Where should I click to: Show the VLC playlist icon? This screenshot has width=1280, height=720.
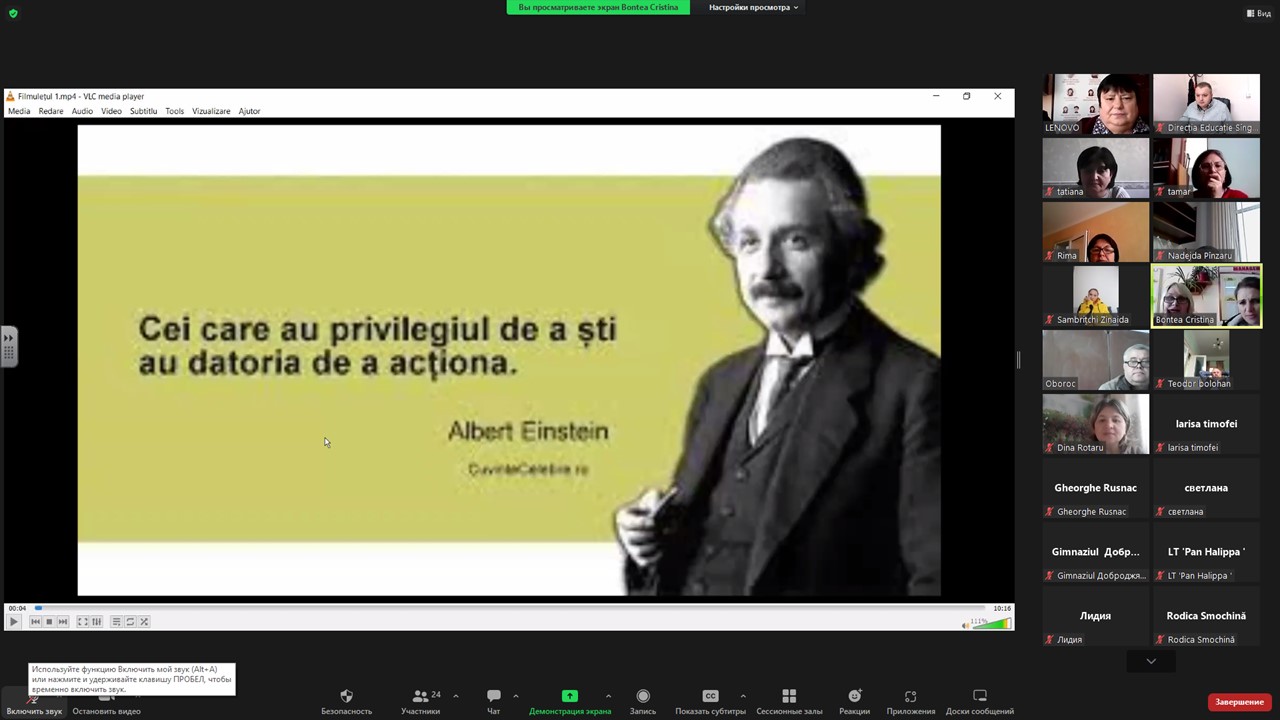[x=116, y=622]
